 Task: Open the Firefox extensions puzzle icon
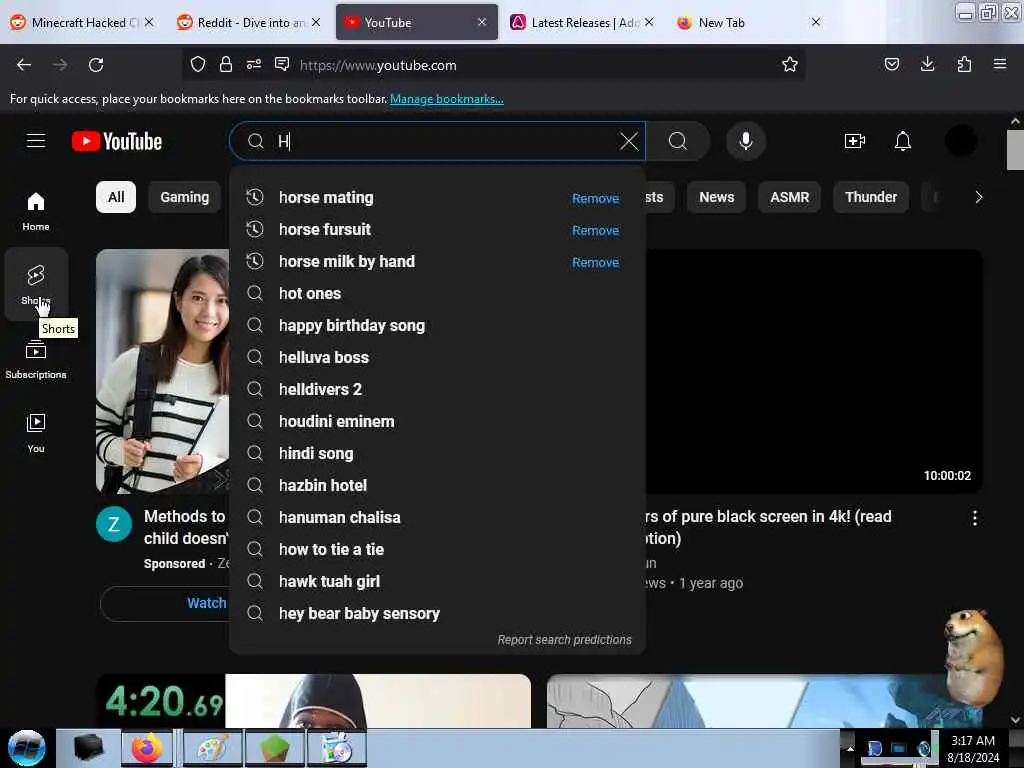[x=964, y=64]
